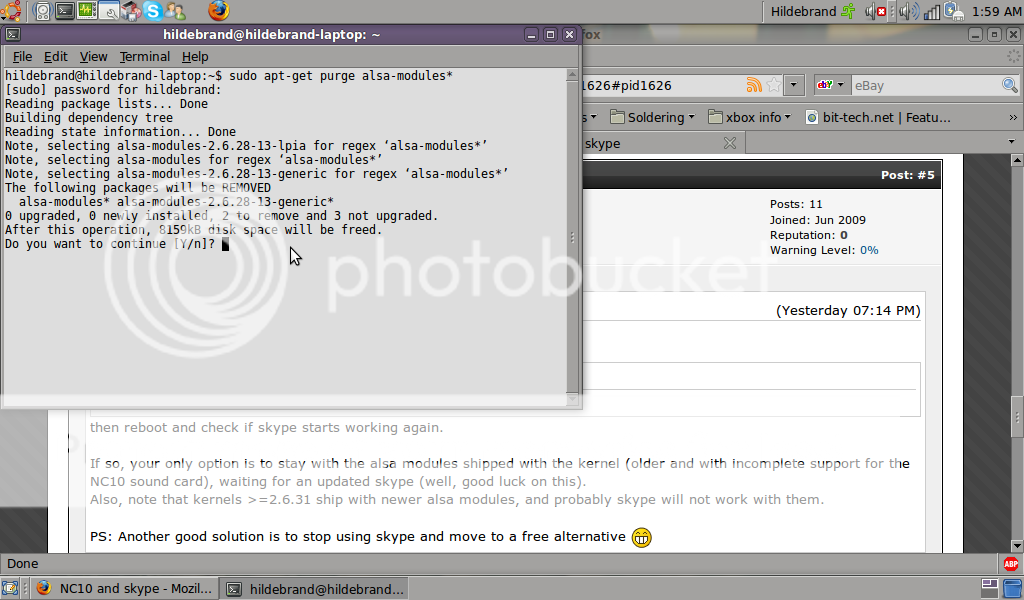Click the 1:59 AM clock
1024x600 pixels.
pos(997,11)
